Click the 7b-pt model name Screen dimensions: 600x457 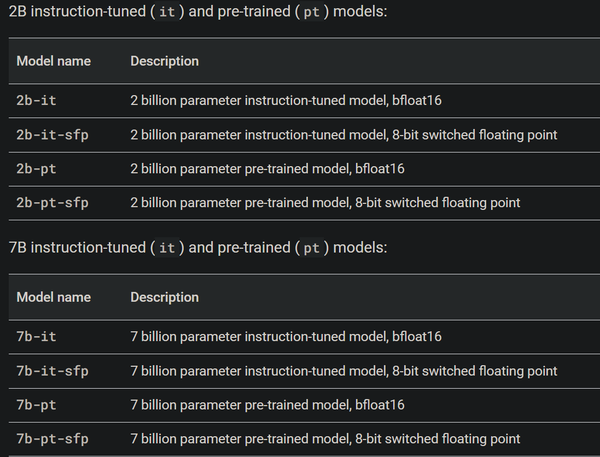[x=36, y=405]
